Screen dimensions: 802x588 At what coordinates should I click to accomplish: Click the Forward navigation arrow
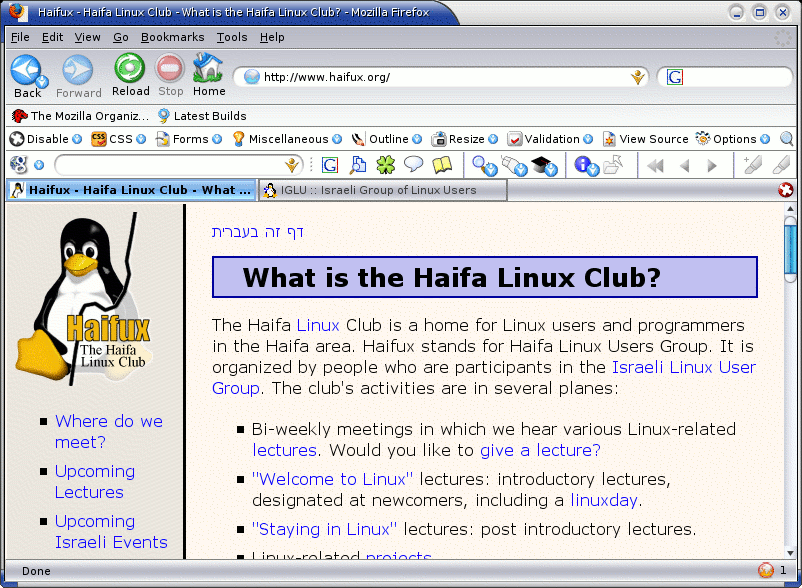(x=78, y=70)
